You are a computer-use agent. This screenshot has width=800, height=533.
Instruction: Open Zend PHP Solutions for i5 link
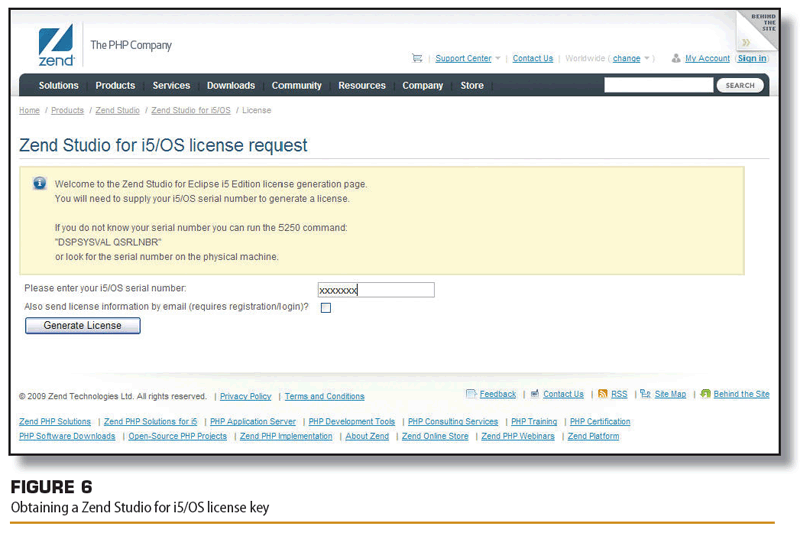pos(151,421)
